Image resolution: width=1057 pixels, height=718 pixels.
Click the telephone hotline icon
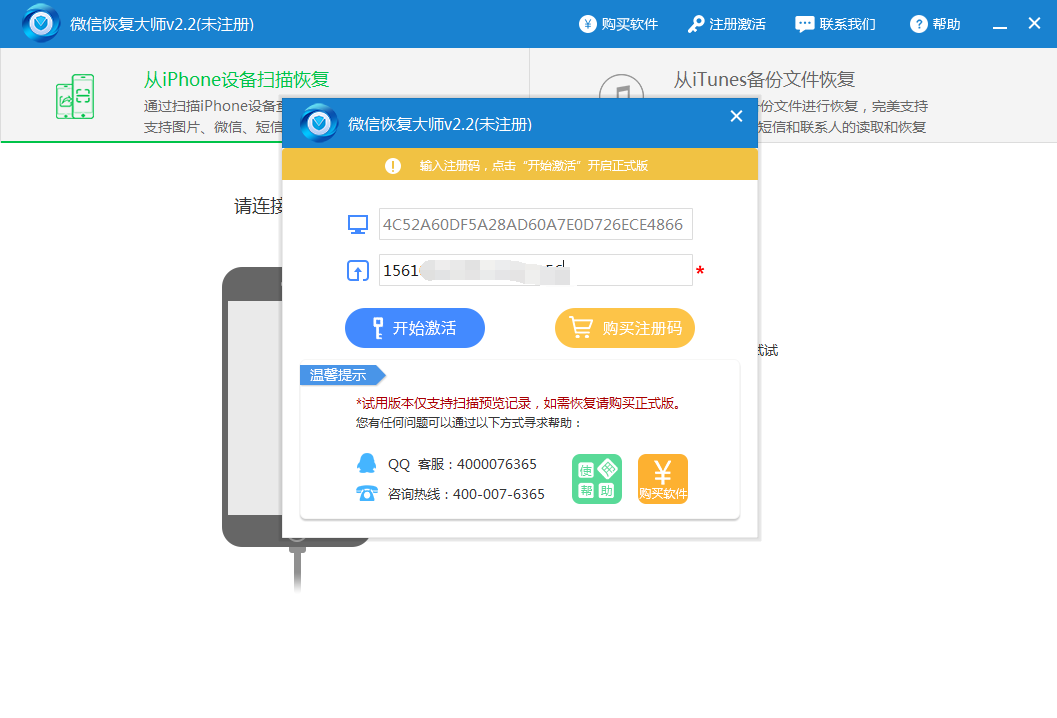367,493
